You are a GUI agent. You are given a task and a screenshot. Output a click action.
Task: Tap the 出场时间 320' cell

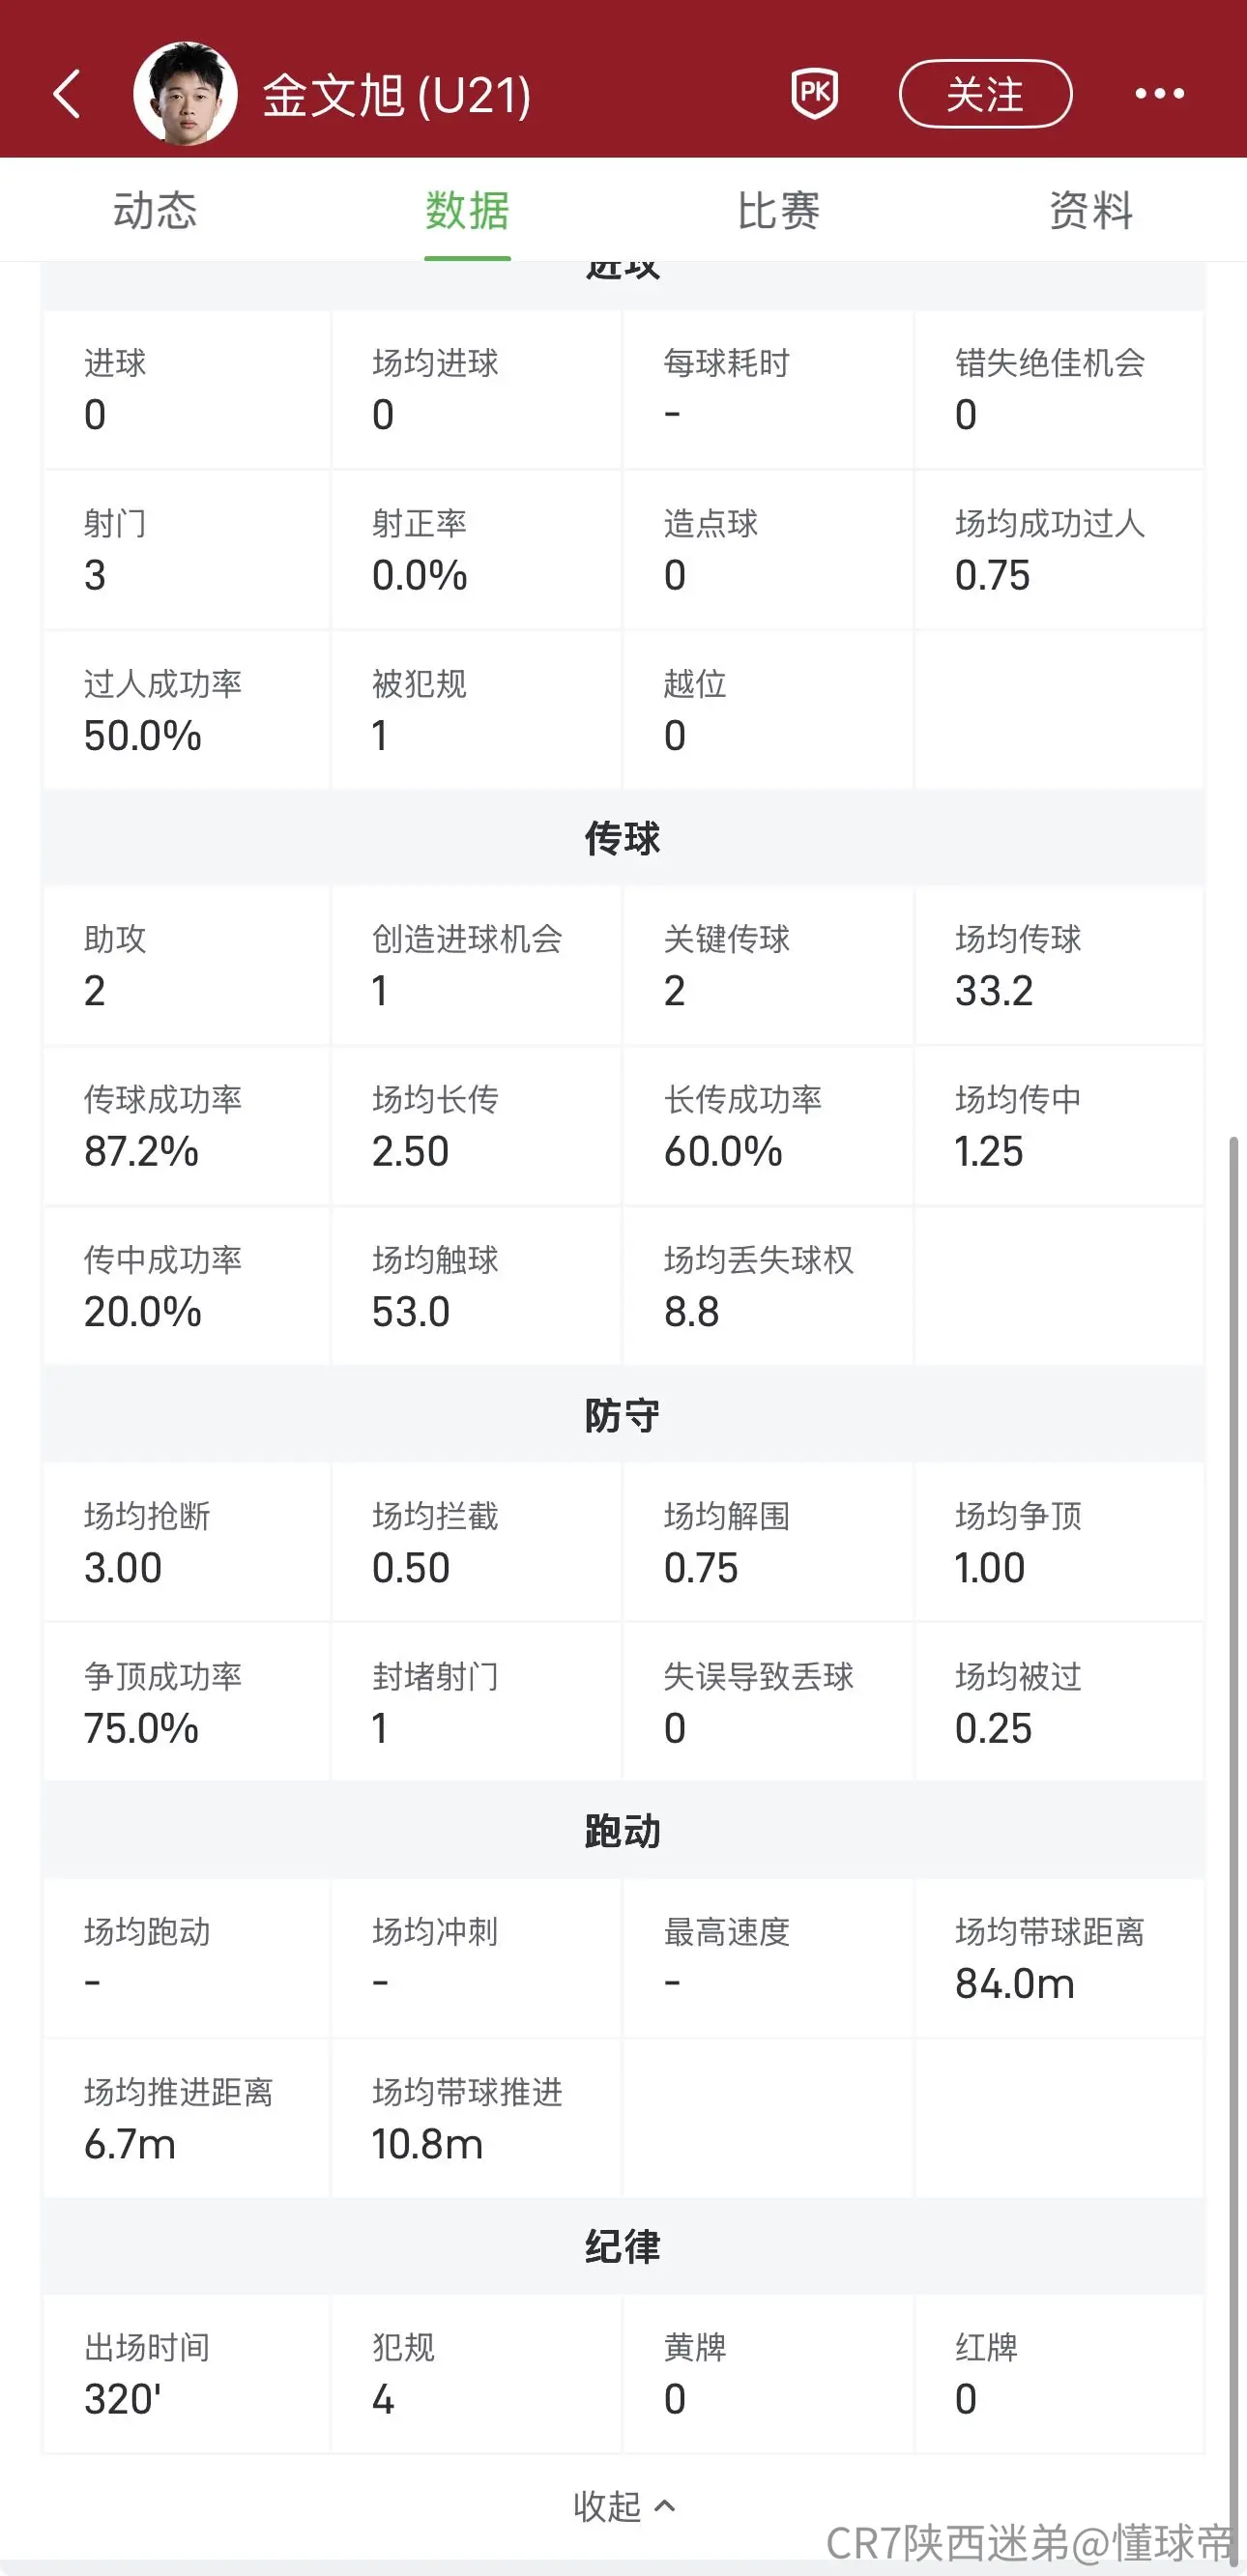coord(187,2374)
